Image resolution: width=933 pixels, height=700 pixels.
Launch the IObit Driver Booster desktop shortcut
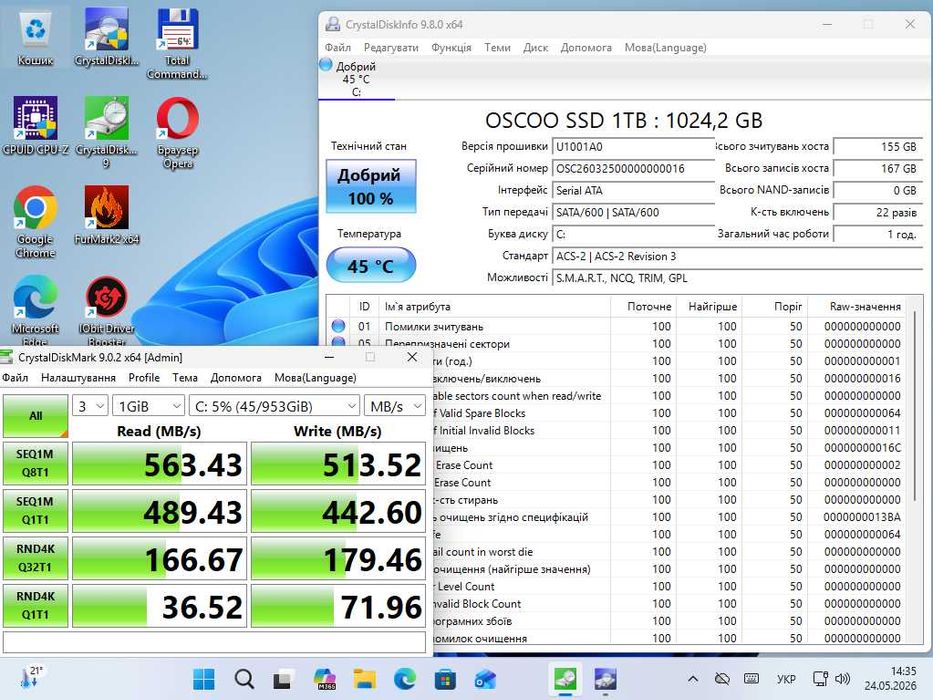click(107, 310)
